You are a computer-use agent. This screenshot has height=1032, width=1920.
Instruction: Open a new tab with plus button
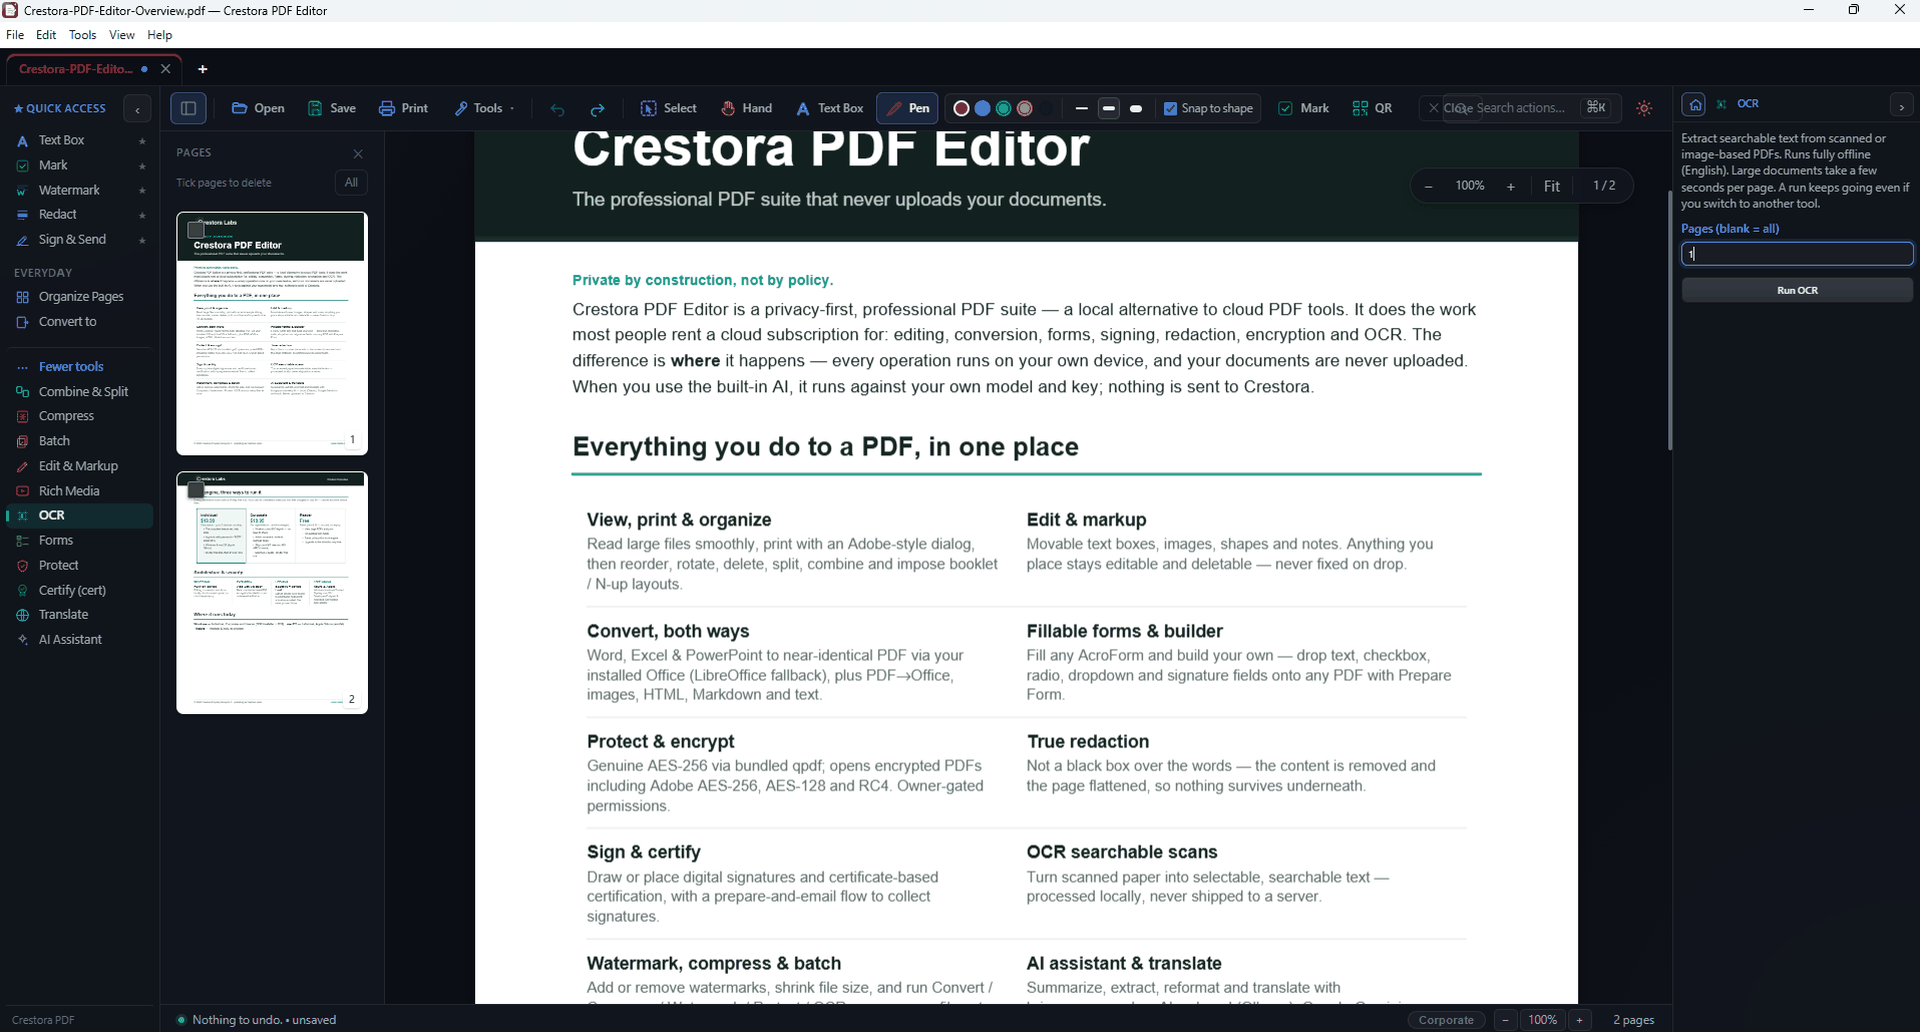coord(203,69)
